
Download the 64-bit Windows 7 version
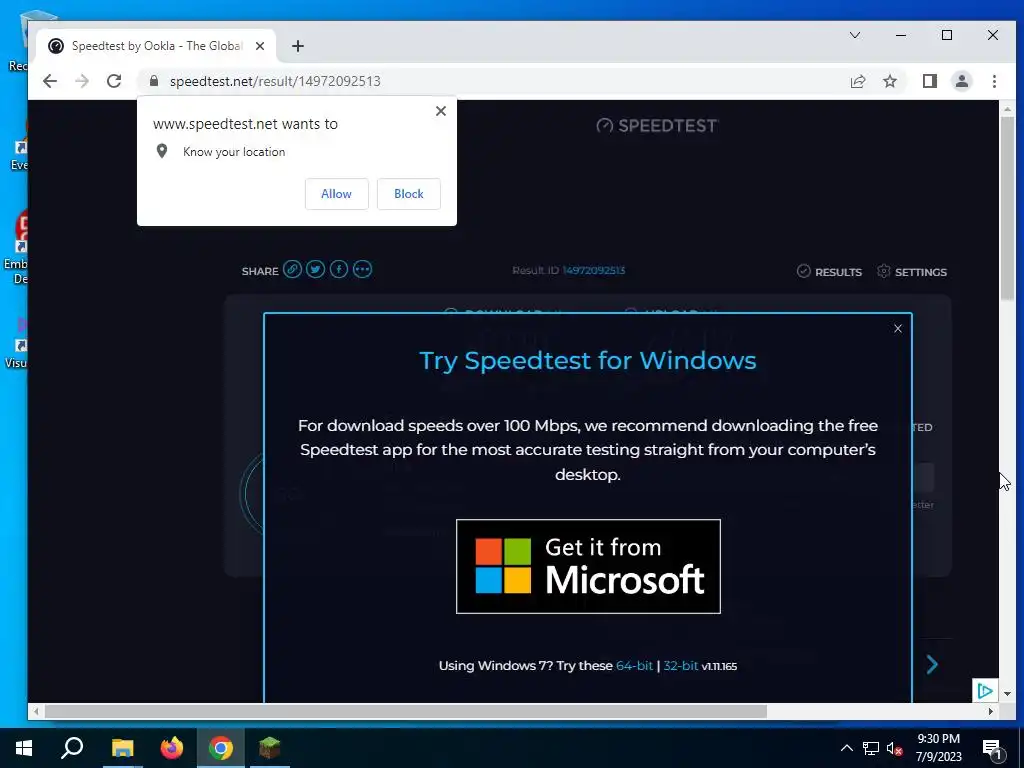pos(634,665)
